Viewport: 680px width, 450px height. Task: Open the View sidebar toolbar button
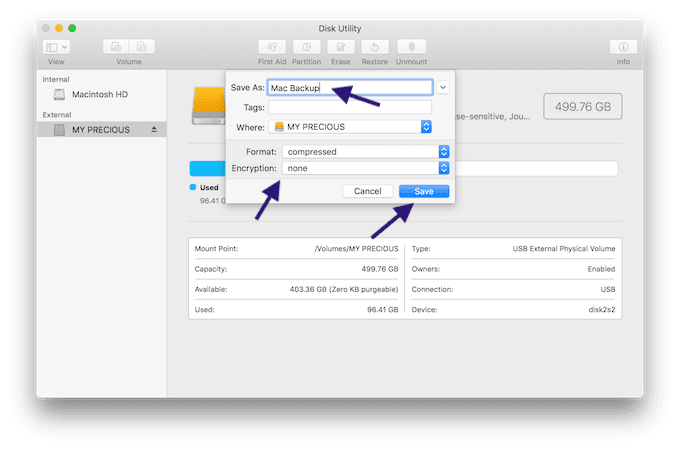56,47
